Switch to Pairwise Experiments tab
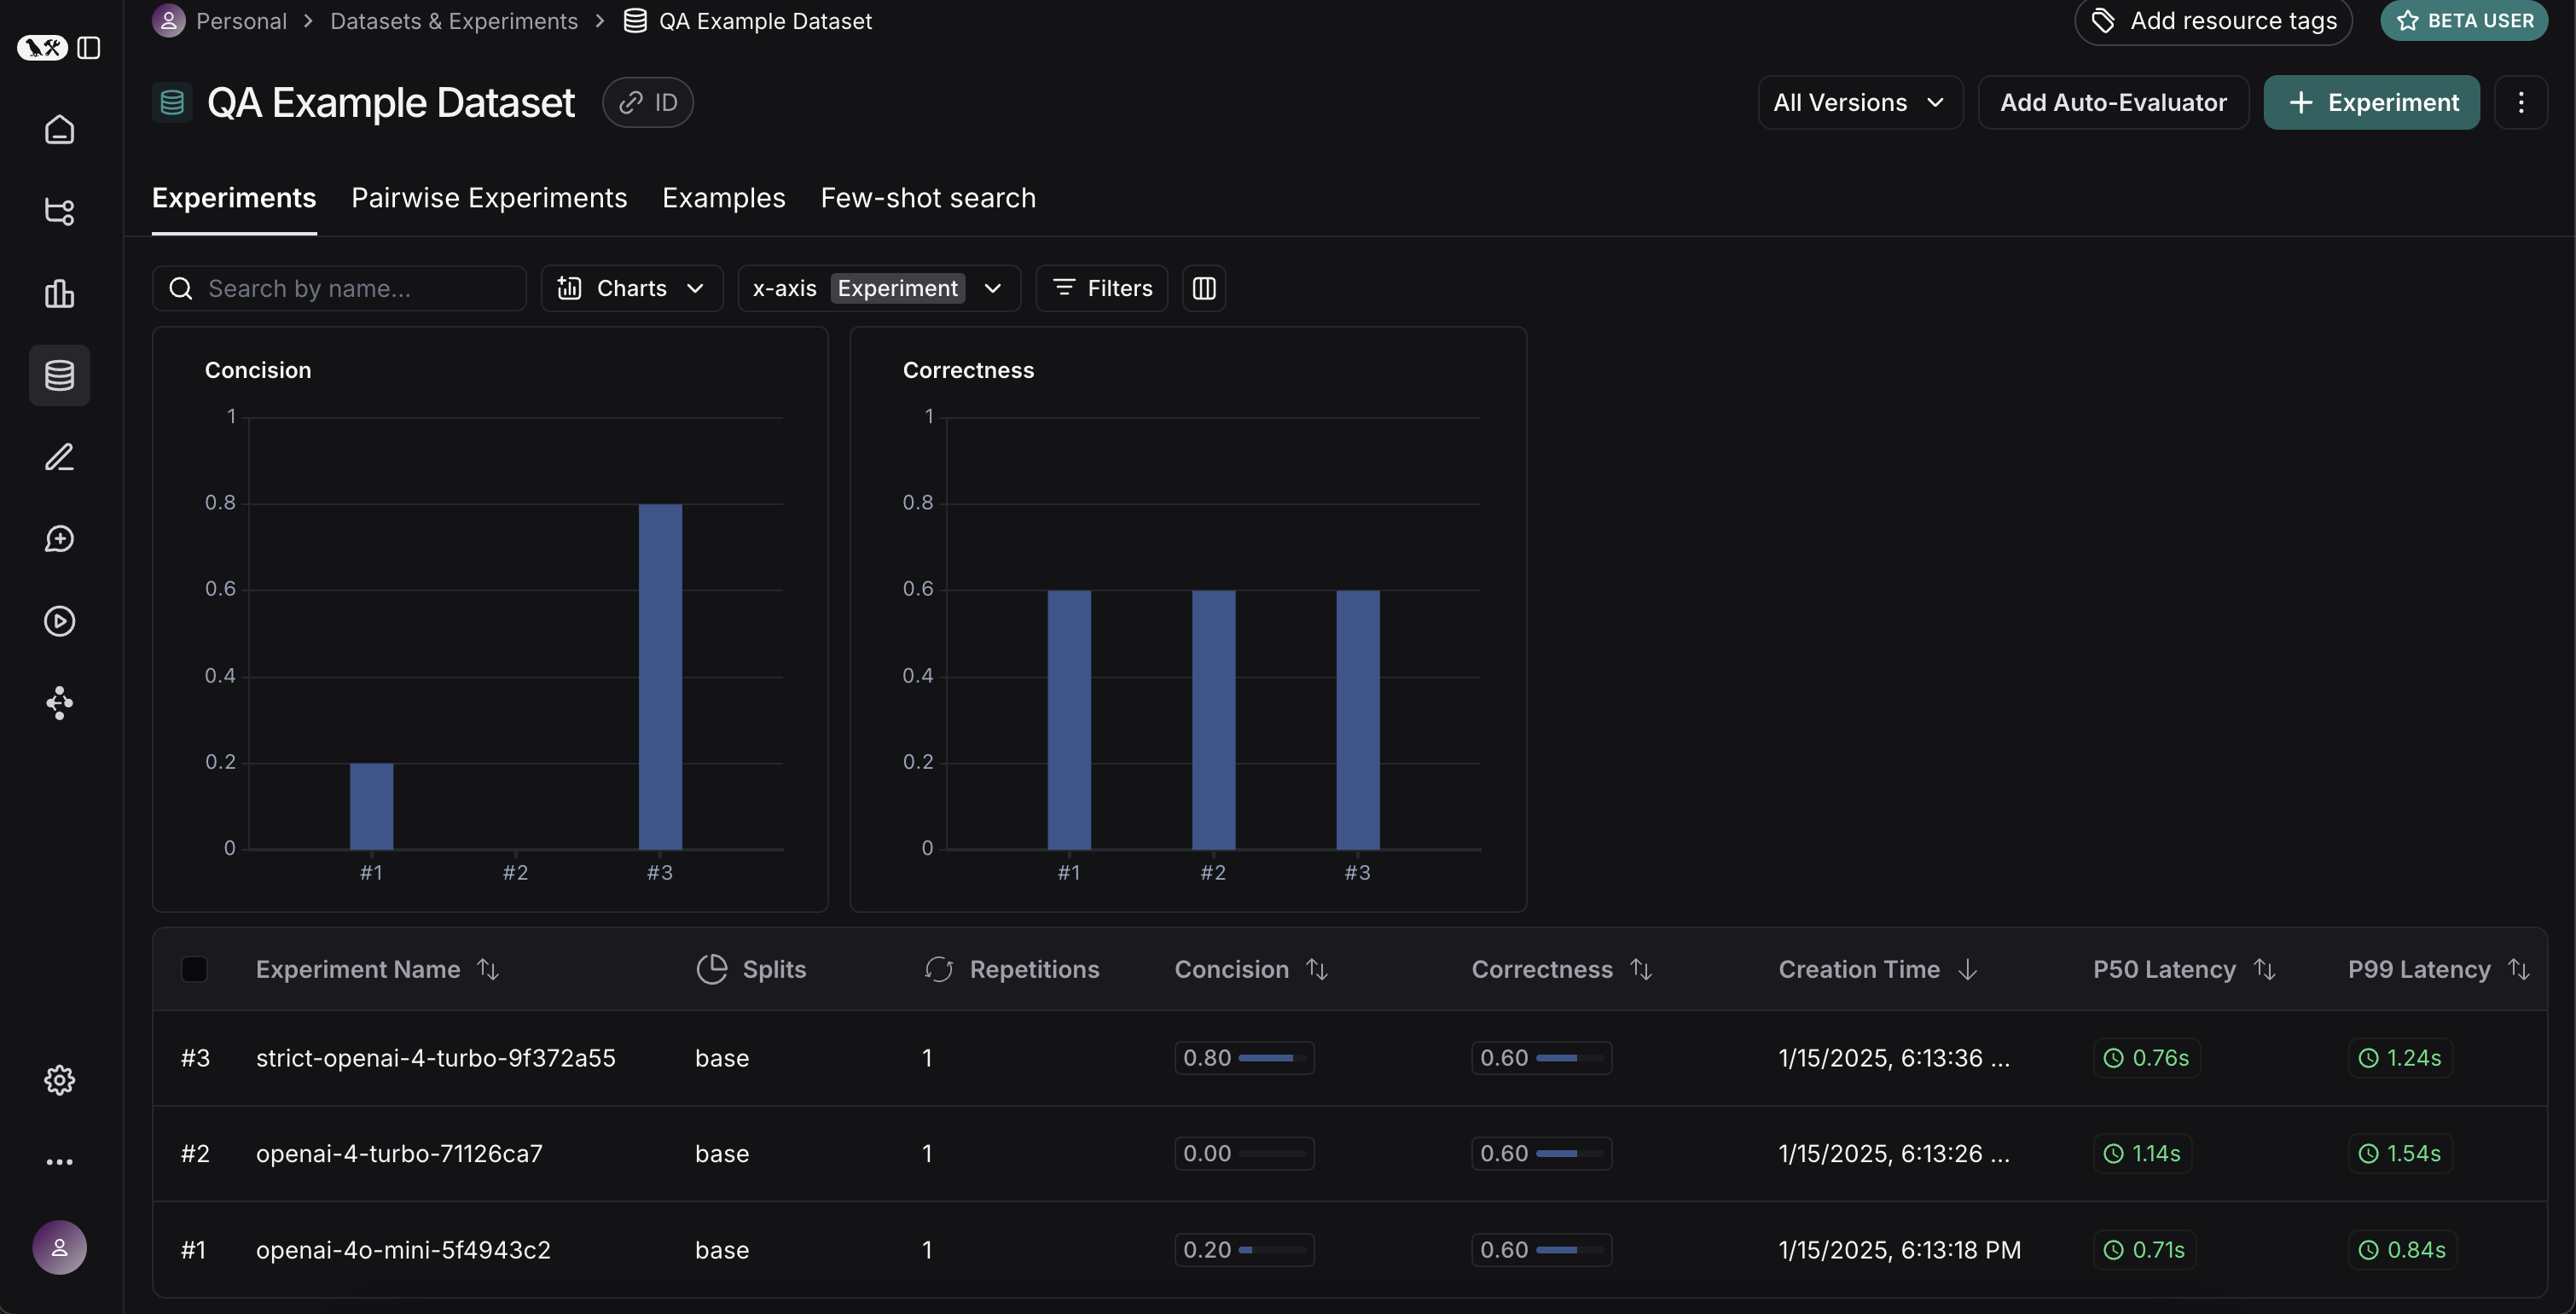 [489, 198]
